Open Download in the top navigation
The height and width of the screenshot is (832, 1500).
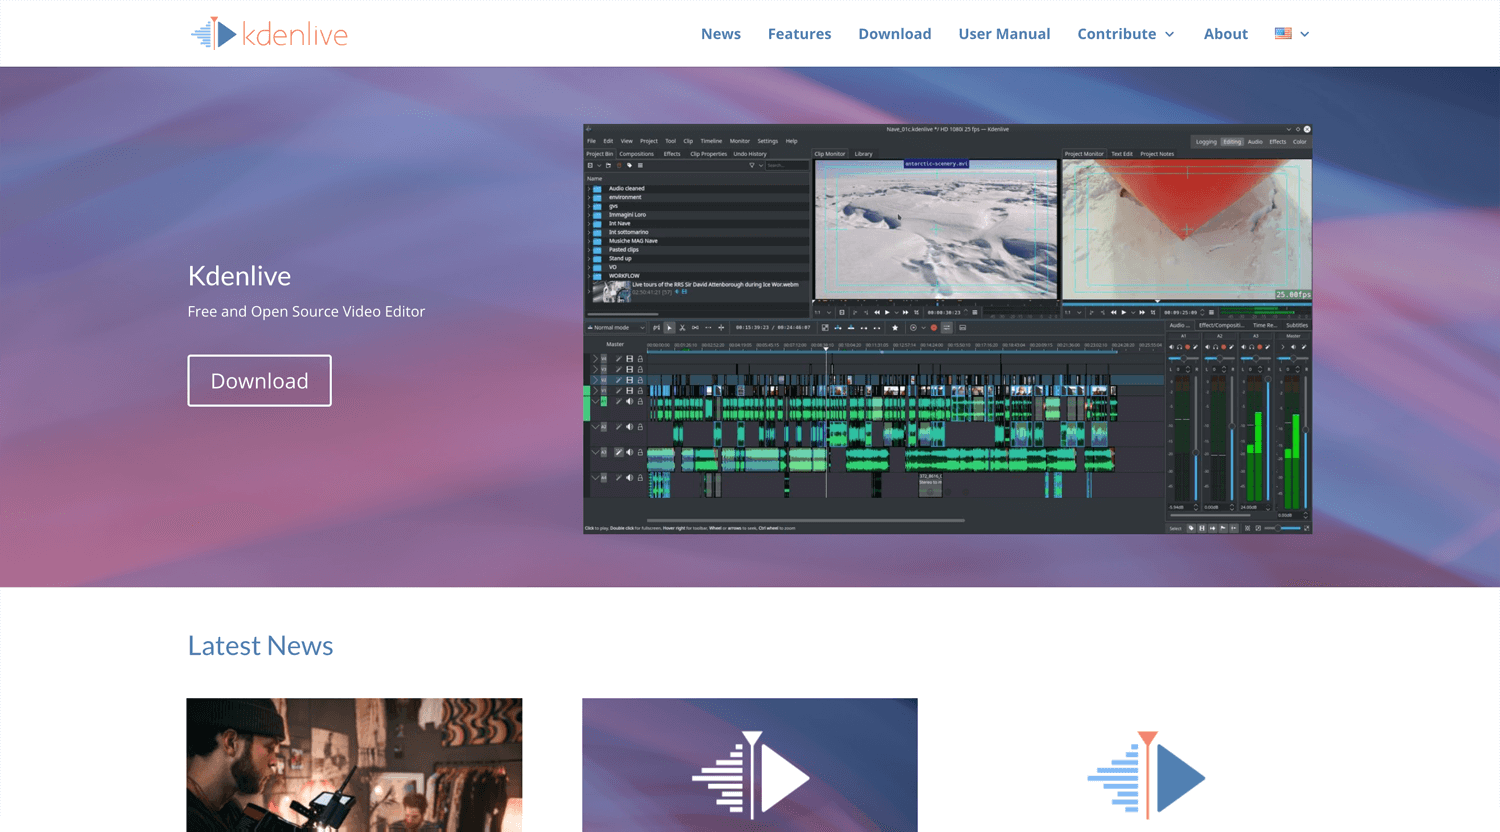point(894,34)
